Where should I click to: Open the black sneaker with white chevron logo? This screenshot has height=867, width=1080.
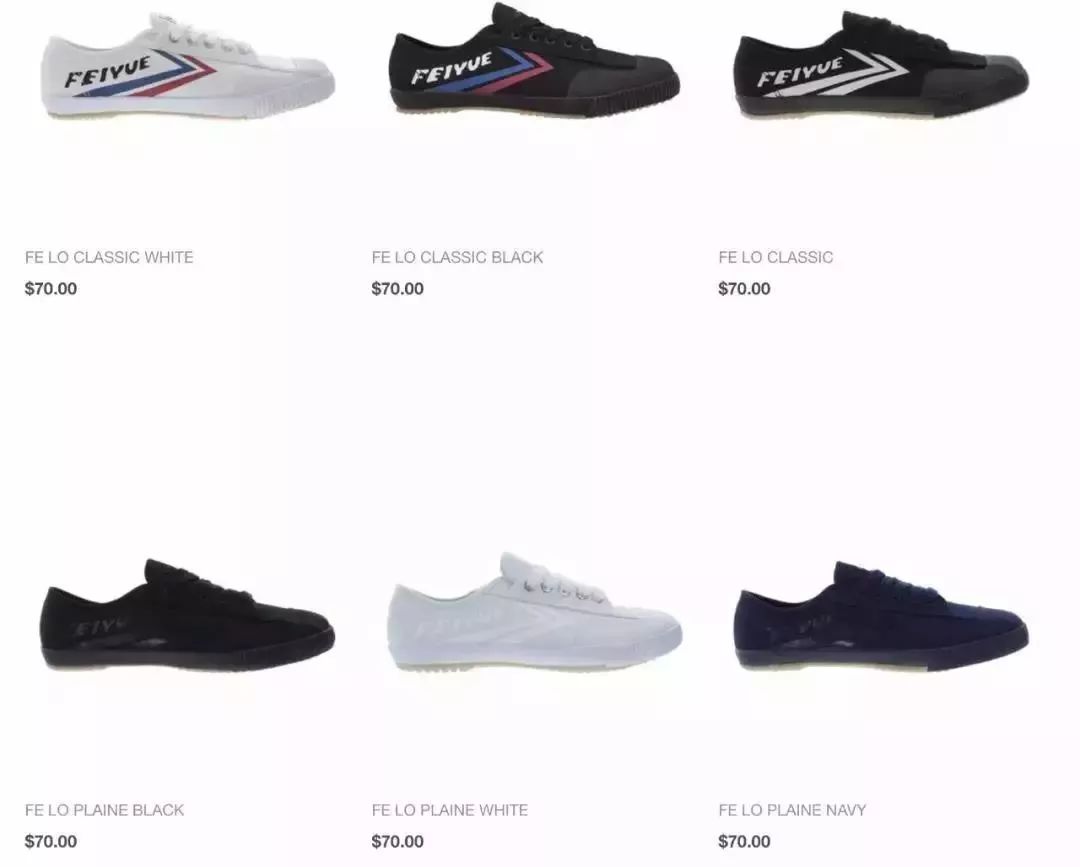[x=881, y=65]
